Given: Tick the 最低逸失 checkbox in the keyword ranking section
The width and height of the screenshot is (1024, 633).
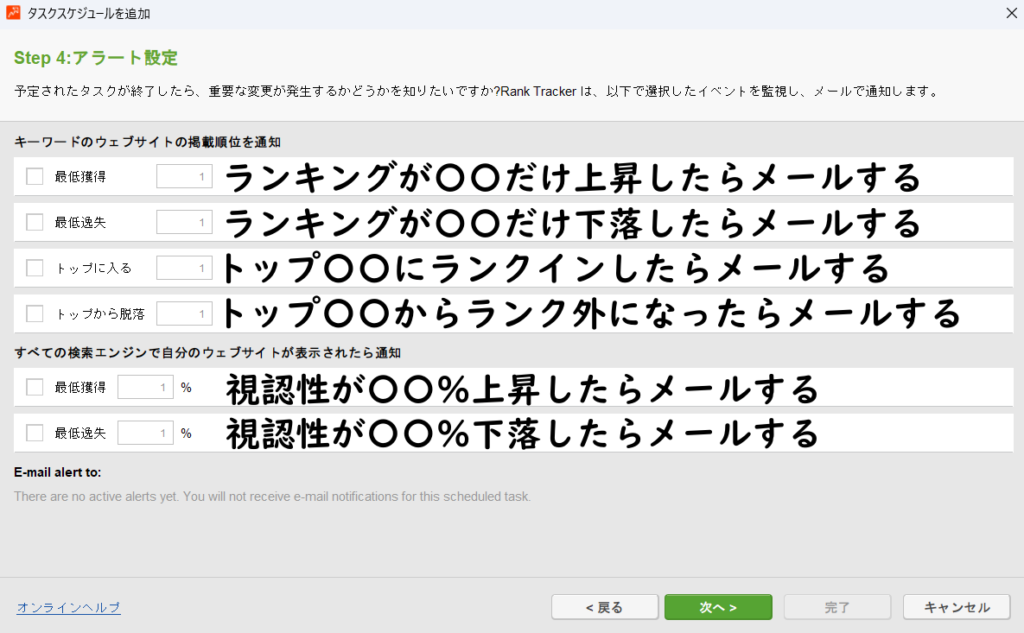Looking at the screenshot, I should coord(35,222).
